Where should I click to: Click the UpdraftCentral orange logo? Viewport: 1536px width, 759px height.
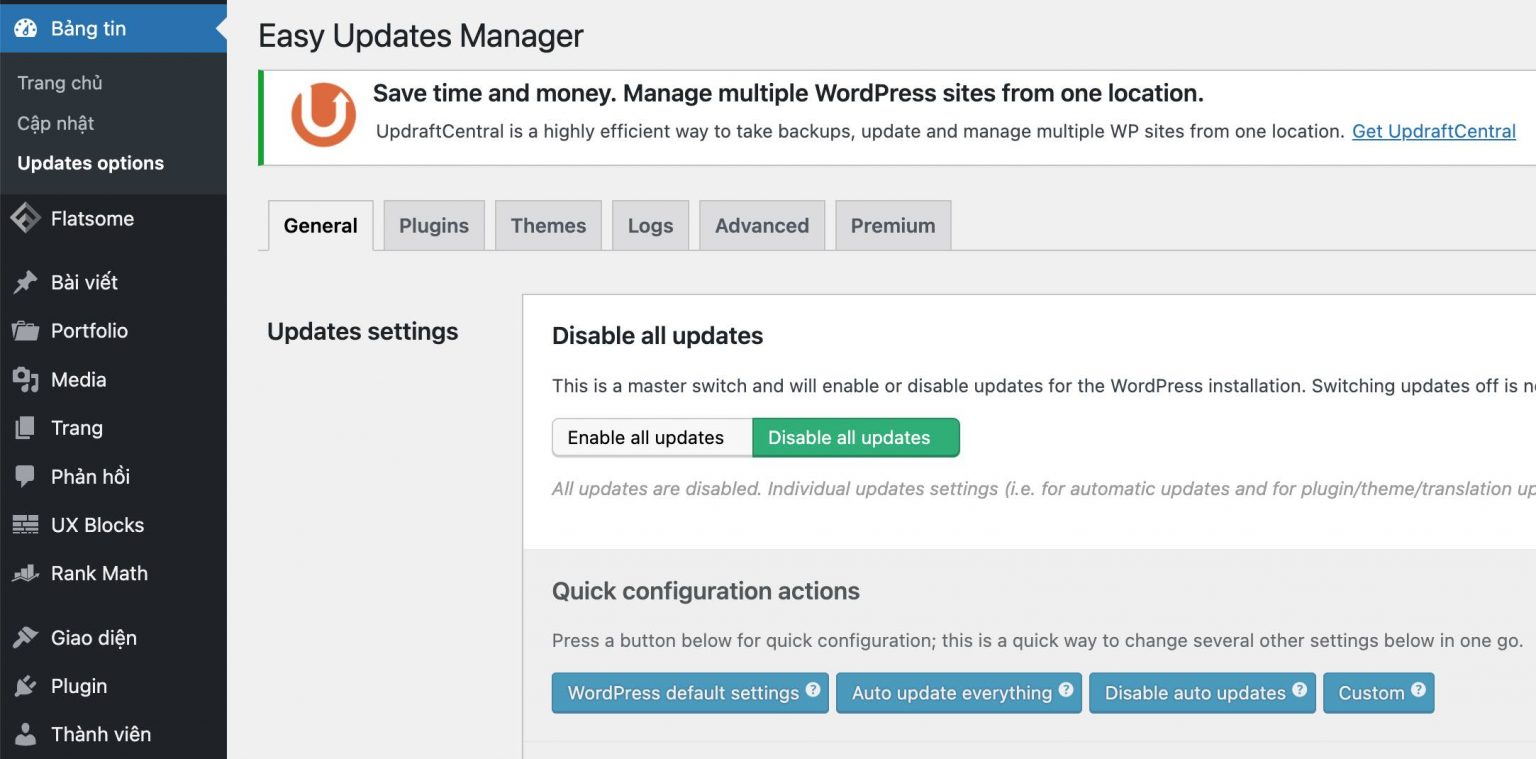pyautogui.click(x=323, y=115)
